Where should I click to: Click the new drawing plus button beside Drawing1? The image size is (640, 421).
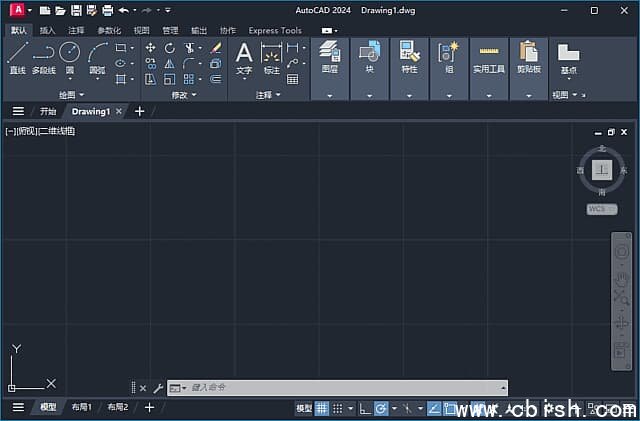(140, 111)
